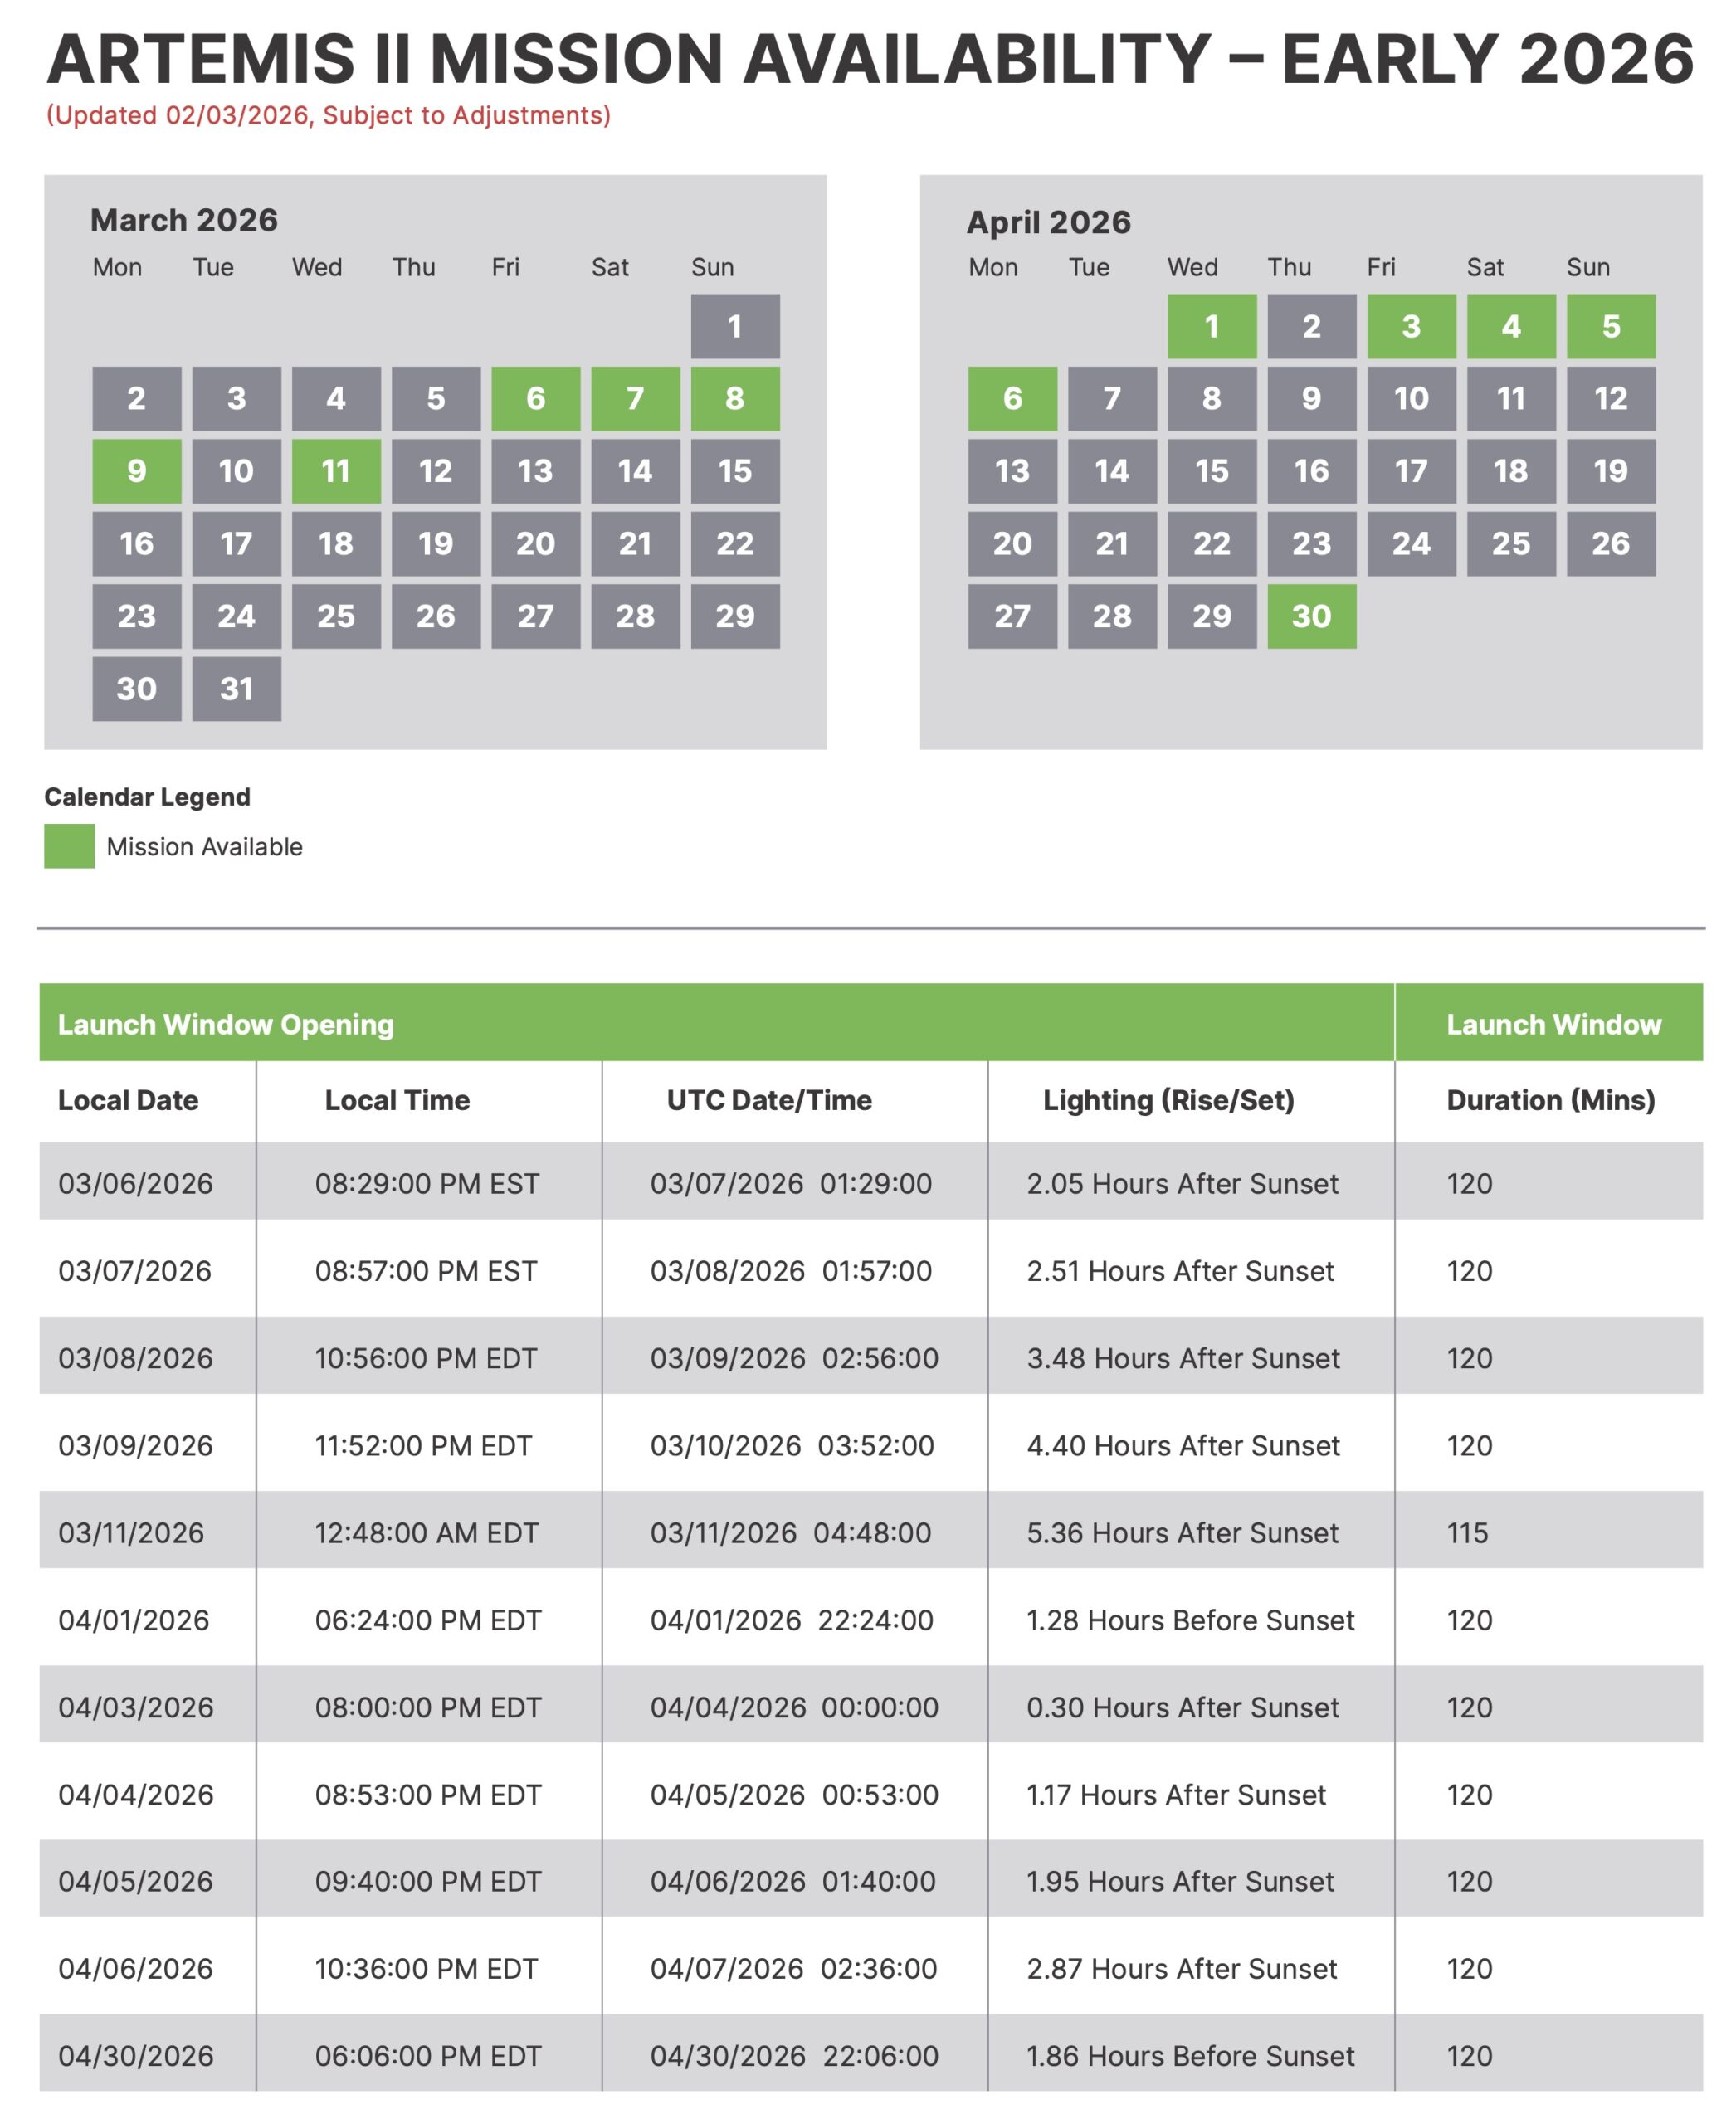This screenshot has width=1736, height=2124.
Task: Click March 31 on the March calendar
Action: pos(236,689)
